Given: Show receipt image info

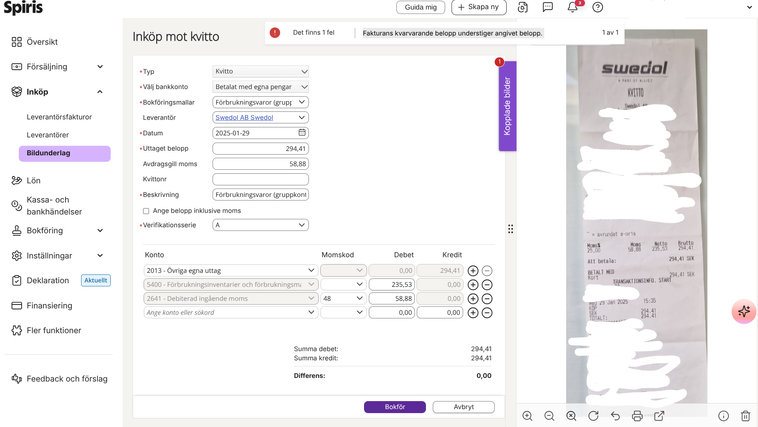Looking at the screenshot, I should (x=723, y=416).
